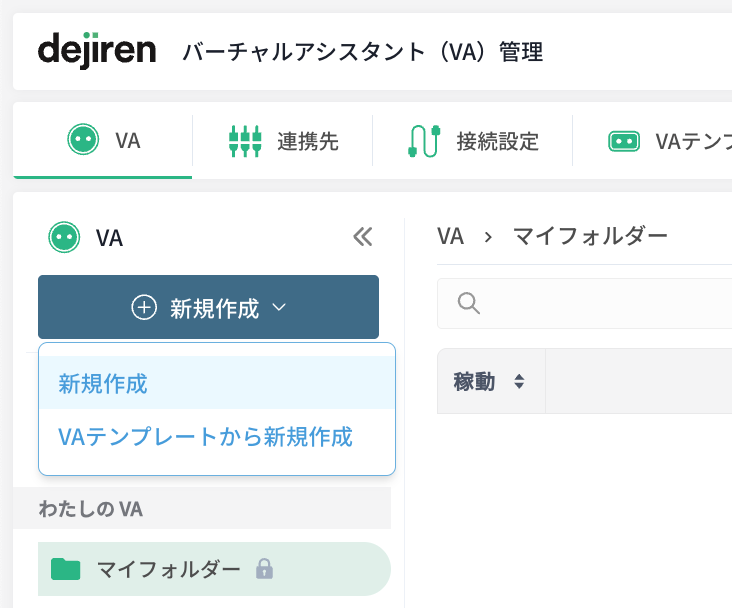Click the green マイフォルダー folder icon
Screen dimensions: 732x608
65,569
